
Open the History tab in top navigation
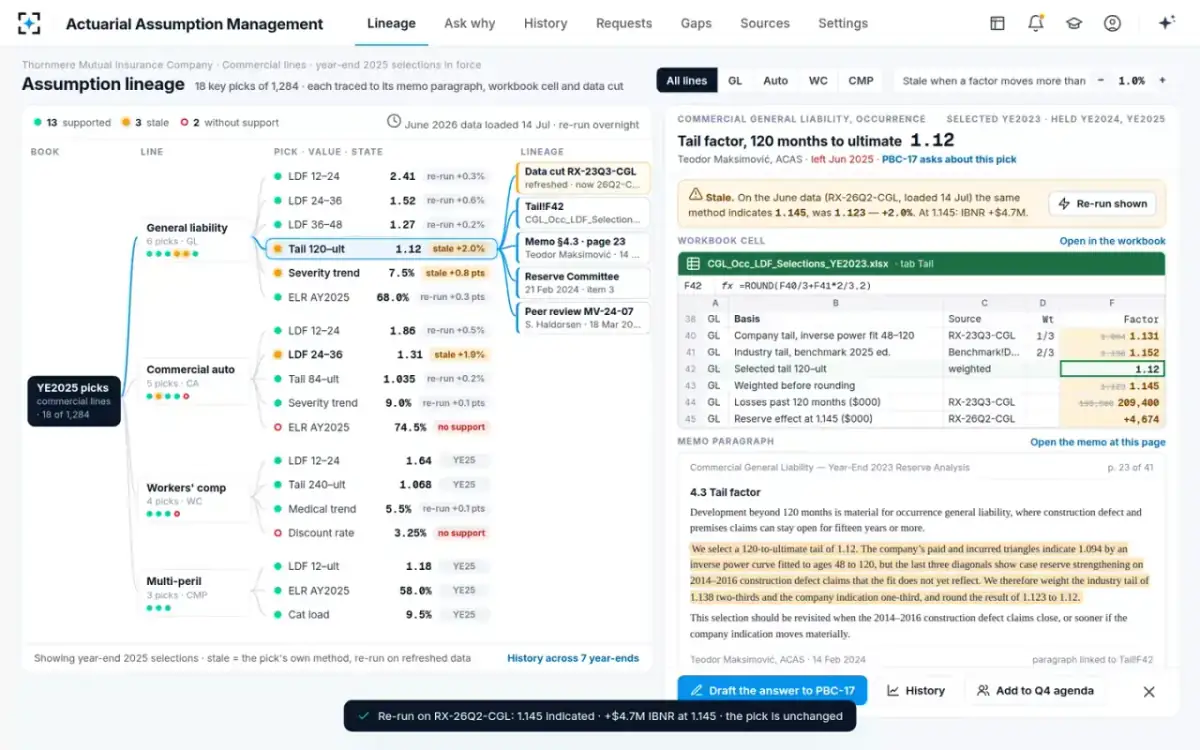[x=545, y=23]
